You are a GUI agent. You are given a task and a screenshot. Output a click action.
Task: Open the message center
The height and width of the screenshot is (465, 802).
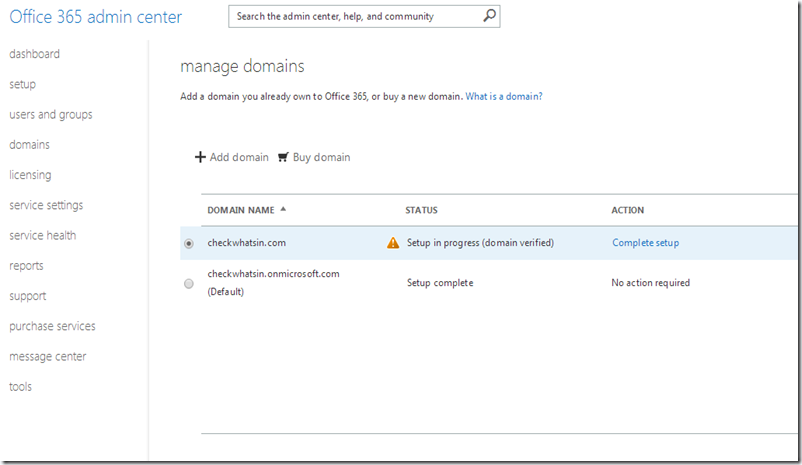pos(48,357)
